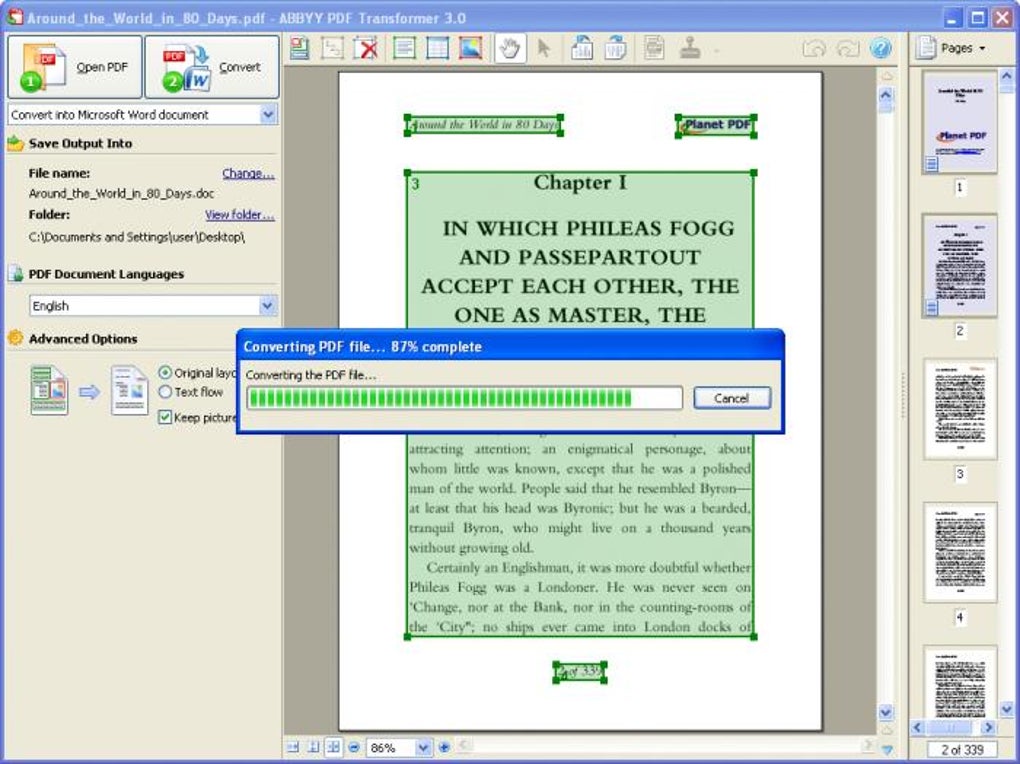Click the stamp tool icon
Image resolution: width=1020 pixels, height=764 pixels.
tap(690, 49)
